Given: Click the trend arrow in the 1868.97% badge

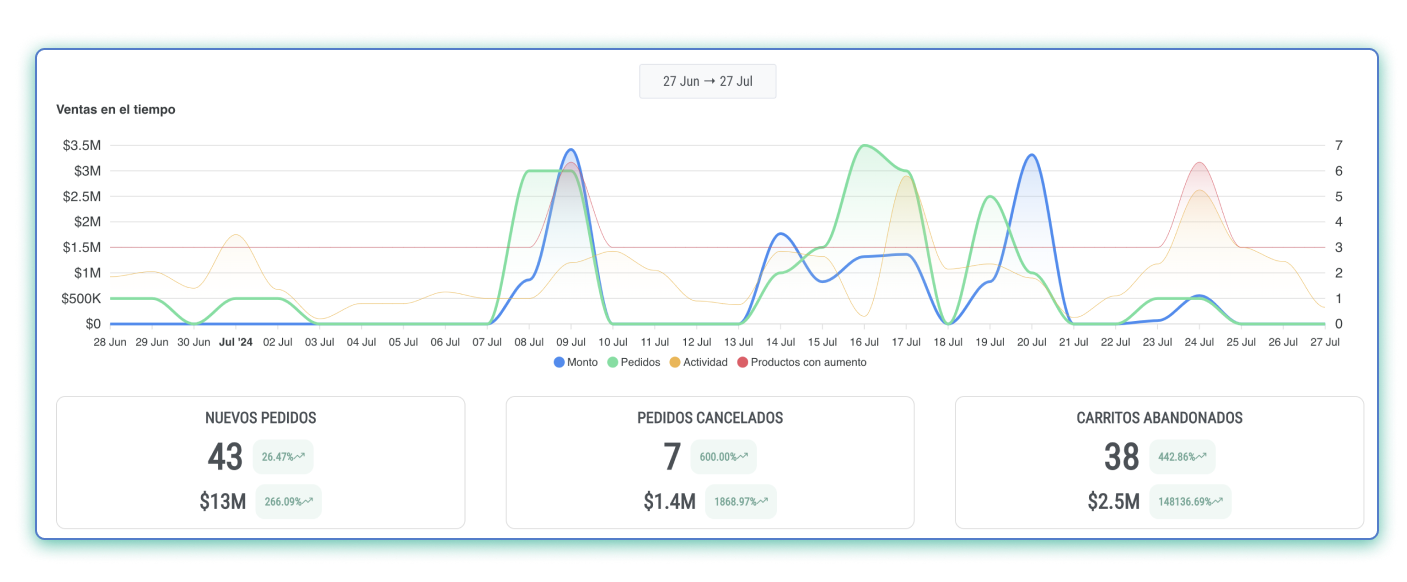Looking at the screenshot, I should 761,501.
